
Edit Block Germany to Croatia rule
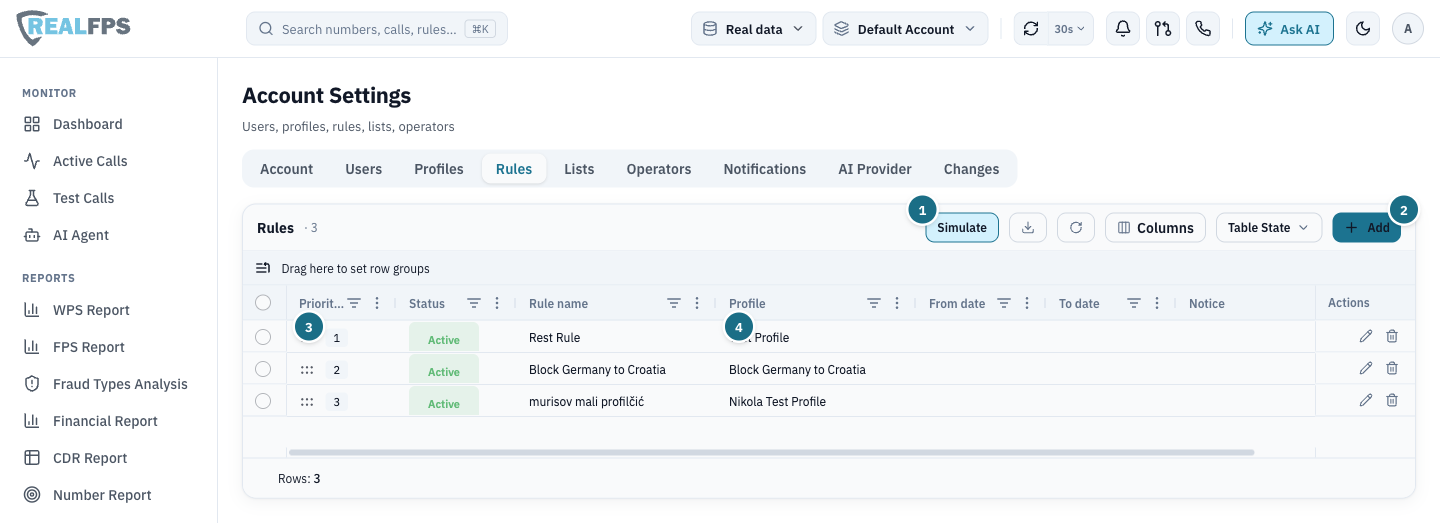coord(1366,369)
